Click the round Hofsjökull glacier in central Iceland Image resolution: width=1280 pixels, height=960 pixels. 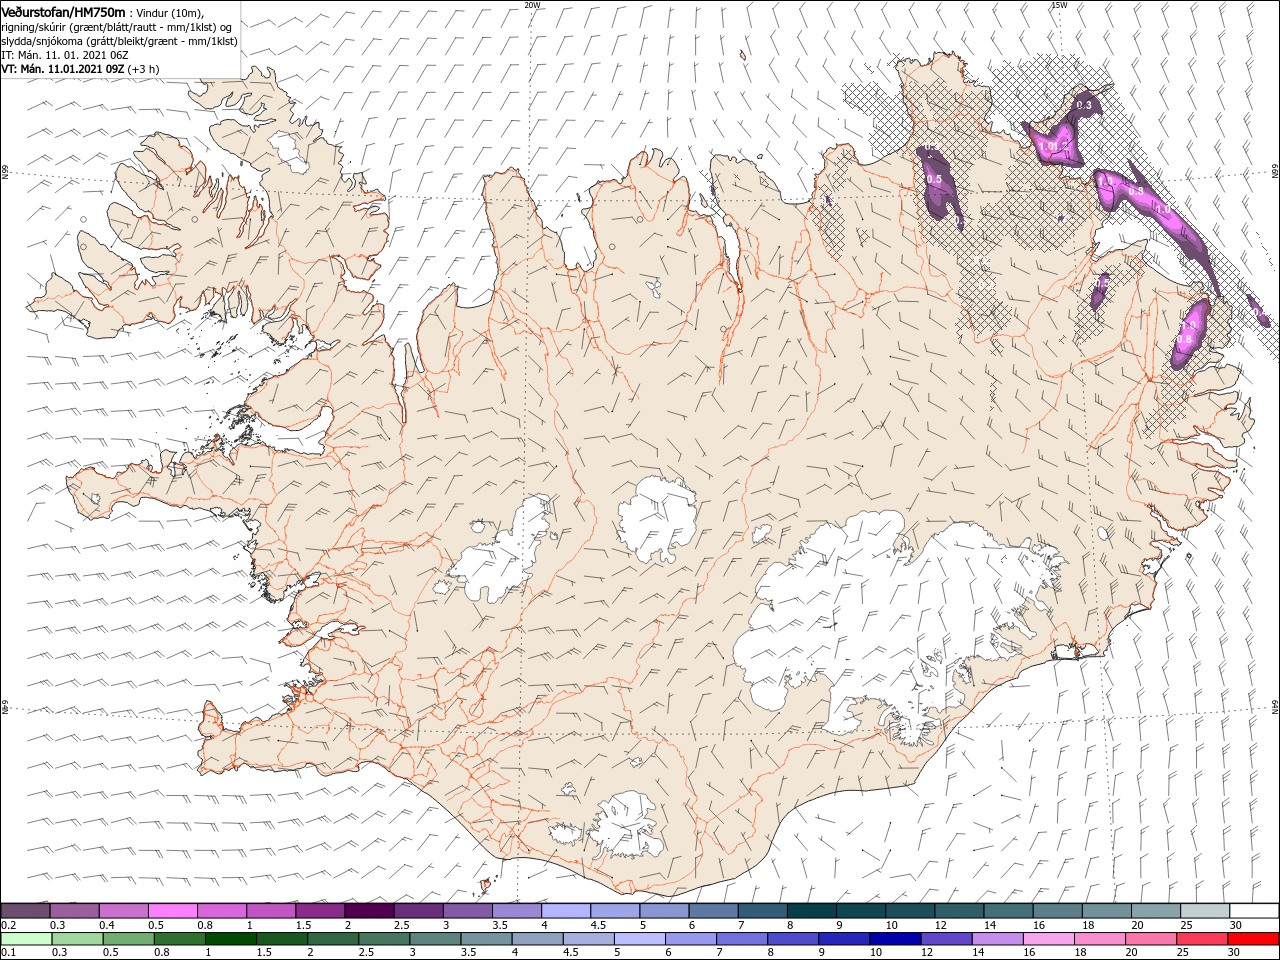[x=657, y=519]
